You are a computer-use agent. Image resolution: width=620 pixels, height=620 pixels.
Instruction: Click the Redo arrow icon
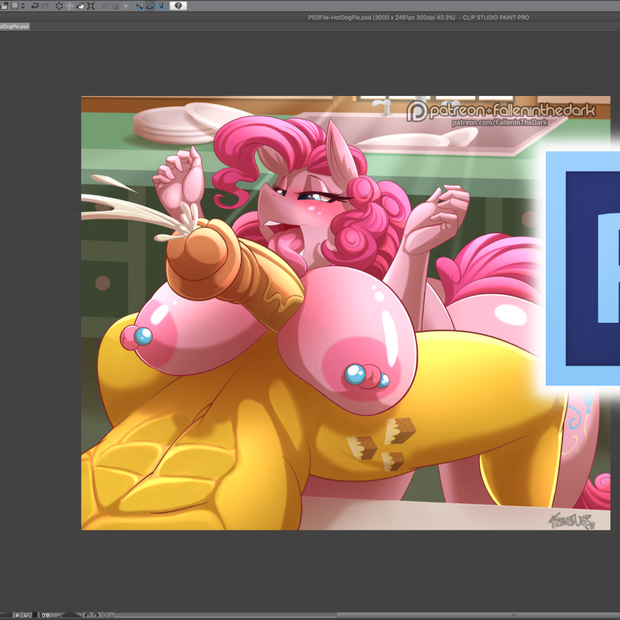point(47,6)
